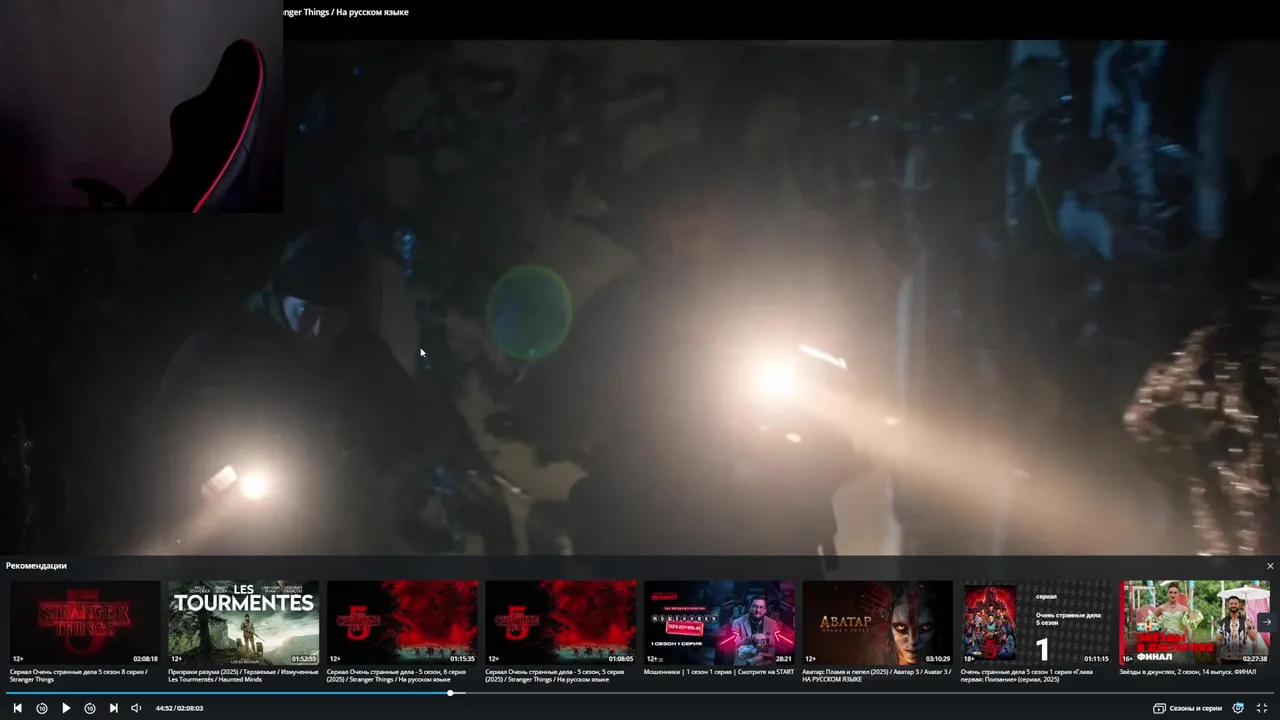This screenshot has height=720, width=1280.
Task: Open the Звёзды в джунглях ФИНАЛ thumbnail
Action: (1194, 622)
